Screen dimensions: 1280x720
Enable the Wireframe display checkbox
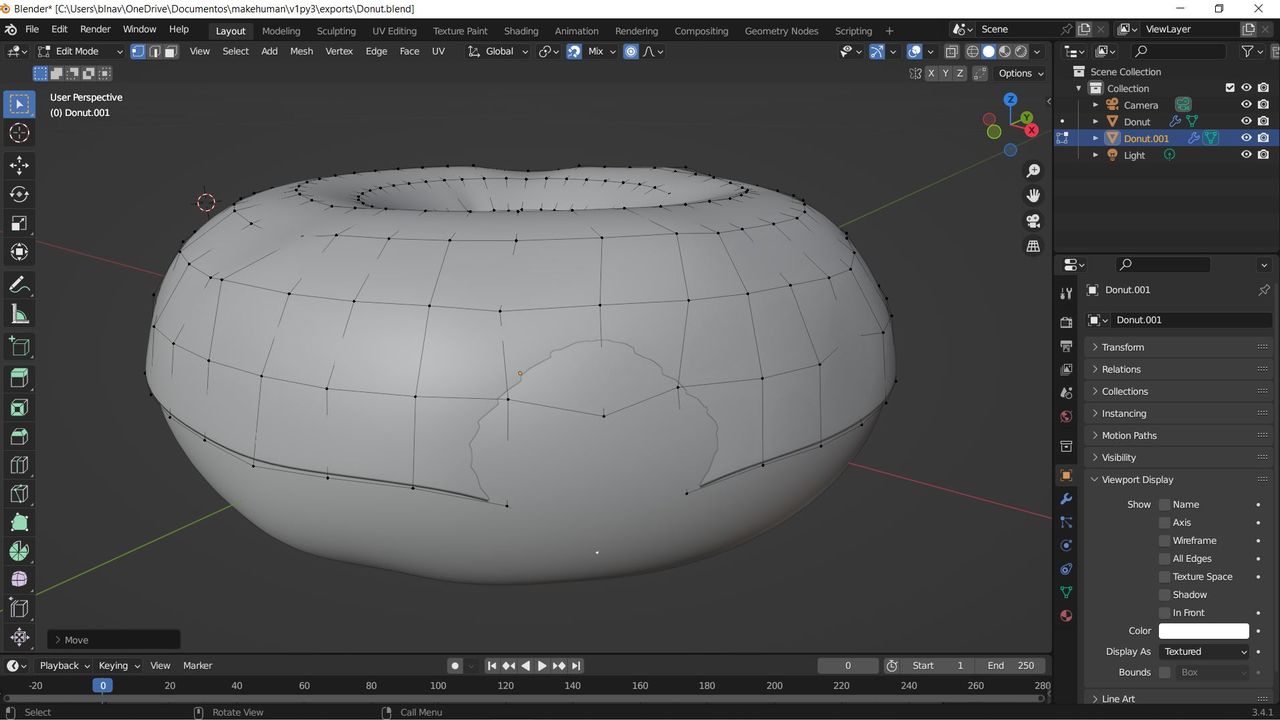1164,540
